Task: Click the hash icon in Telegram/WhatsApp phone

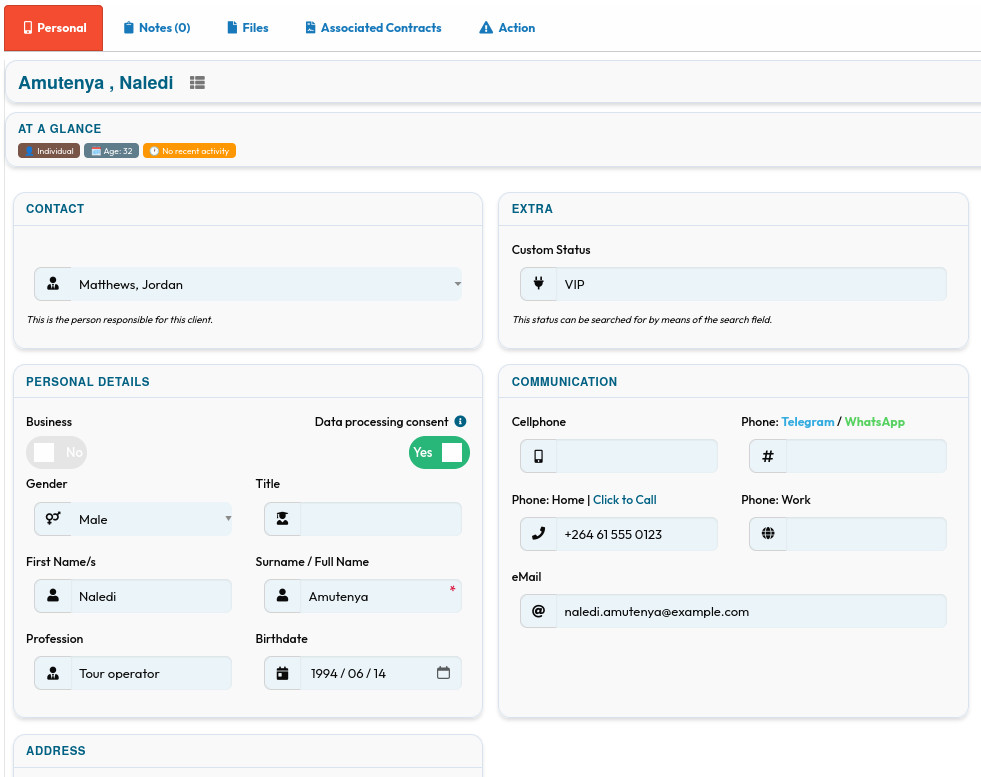Action: (x=768, y=456)
